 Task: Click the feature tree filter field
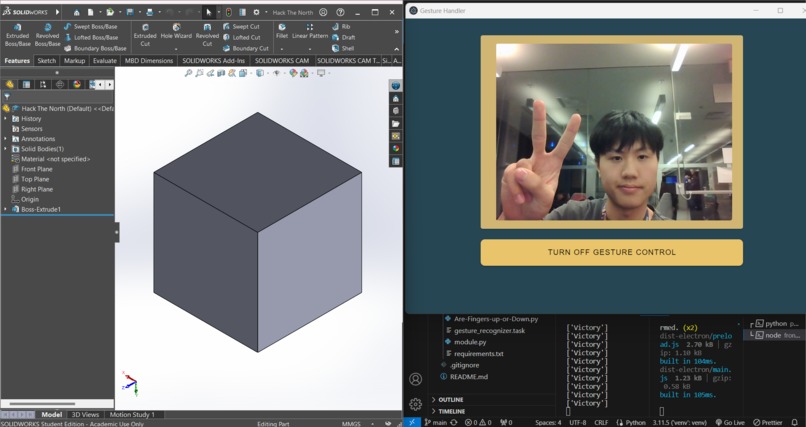pos(57,96)
